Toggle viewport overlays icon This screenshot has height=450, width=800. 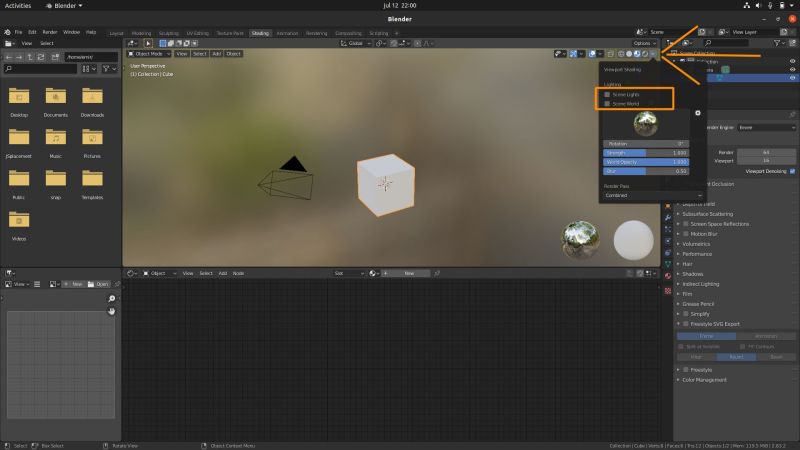click(592, 54)
